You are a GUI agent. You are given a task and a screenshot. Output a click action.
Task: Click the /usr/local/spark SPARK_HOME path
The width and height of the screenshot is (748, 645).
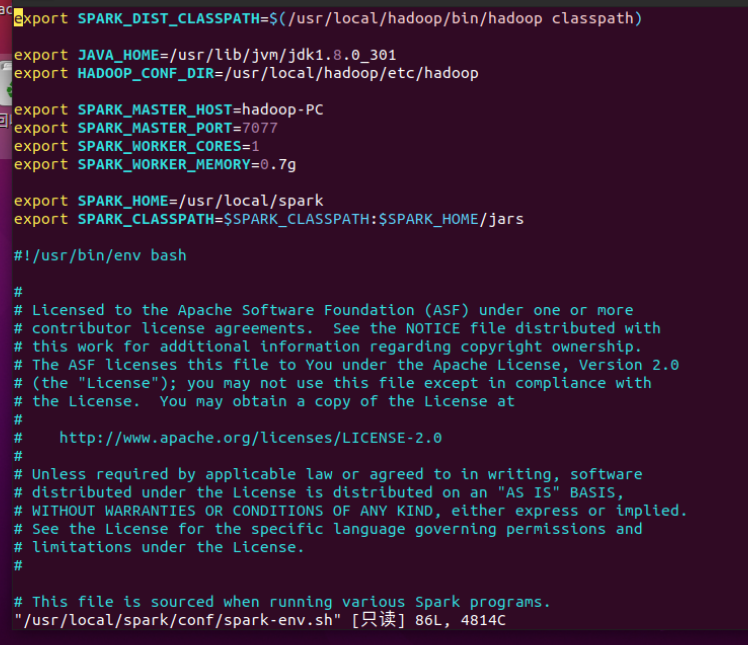click(251, 201)
